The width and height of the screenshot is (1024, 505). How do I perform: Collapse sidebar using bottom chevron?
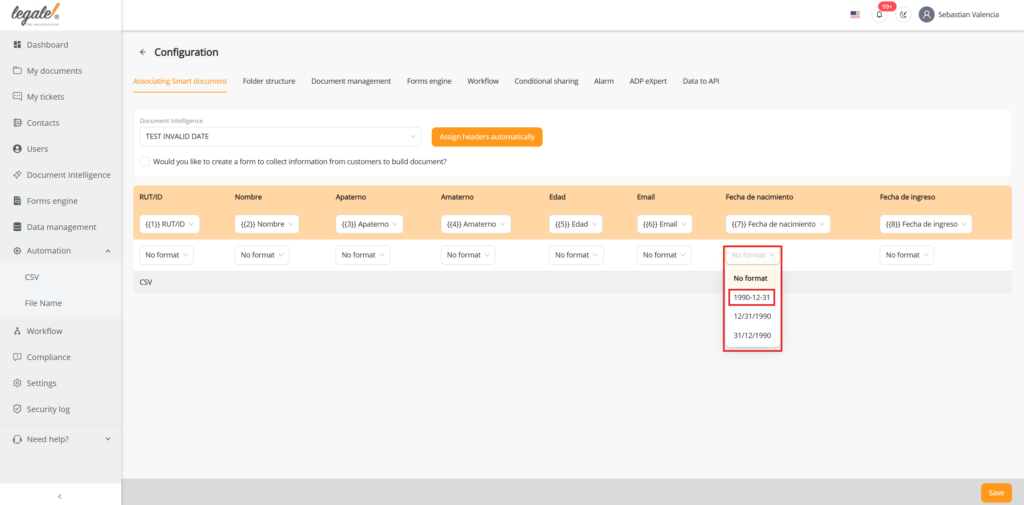point(60,497)
